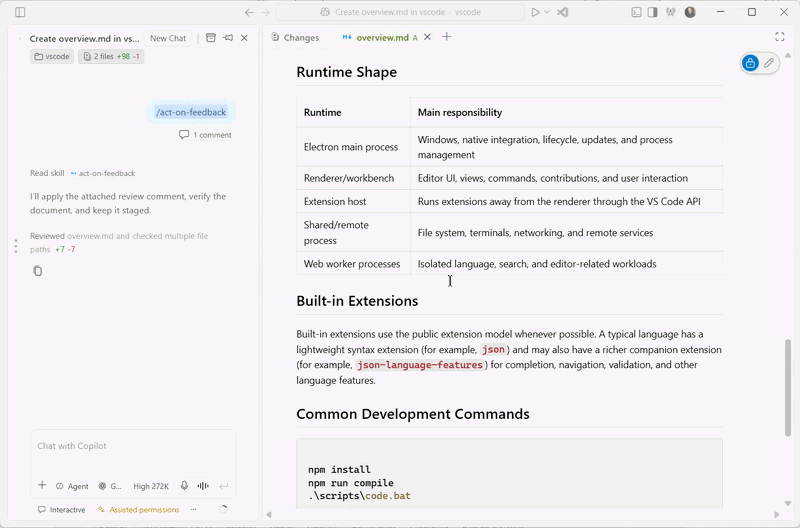The image size is (800, 528).
Task: Click the Runtime Shape heading
Action: pos(346,72)
